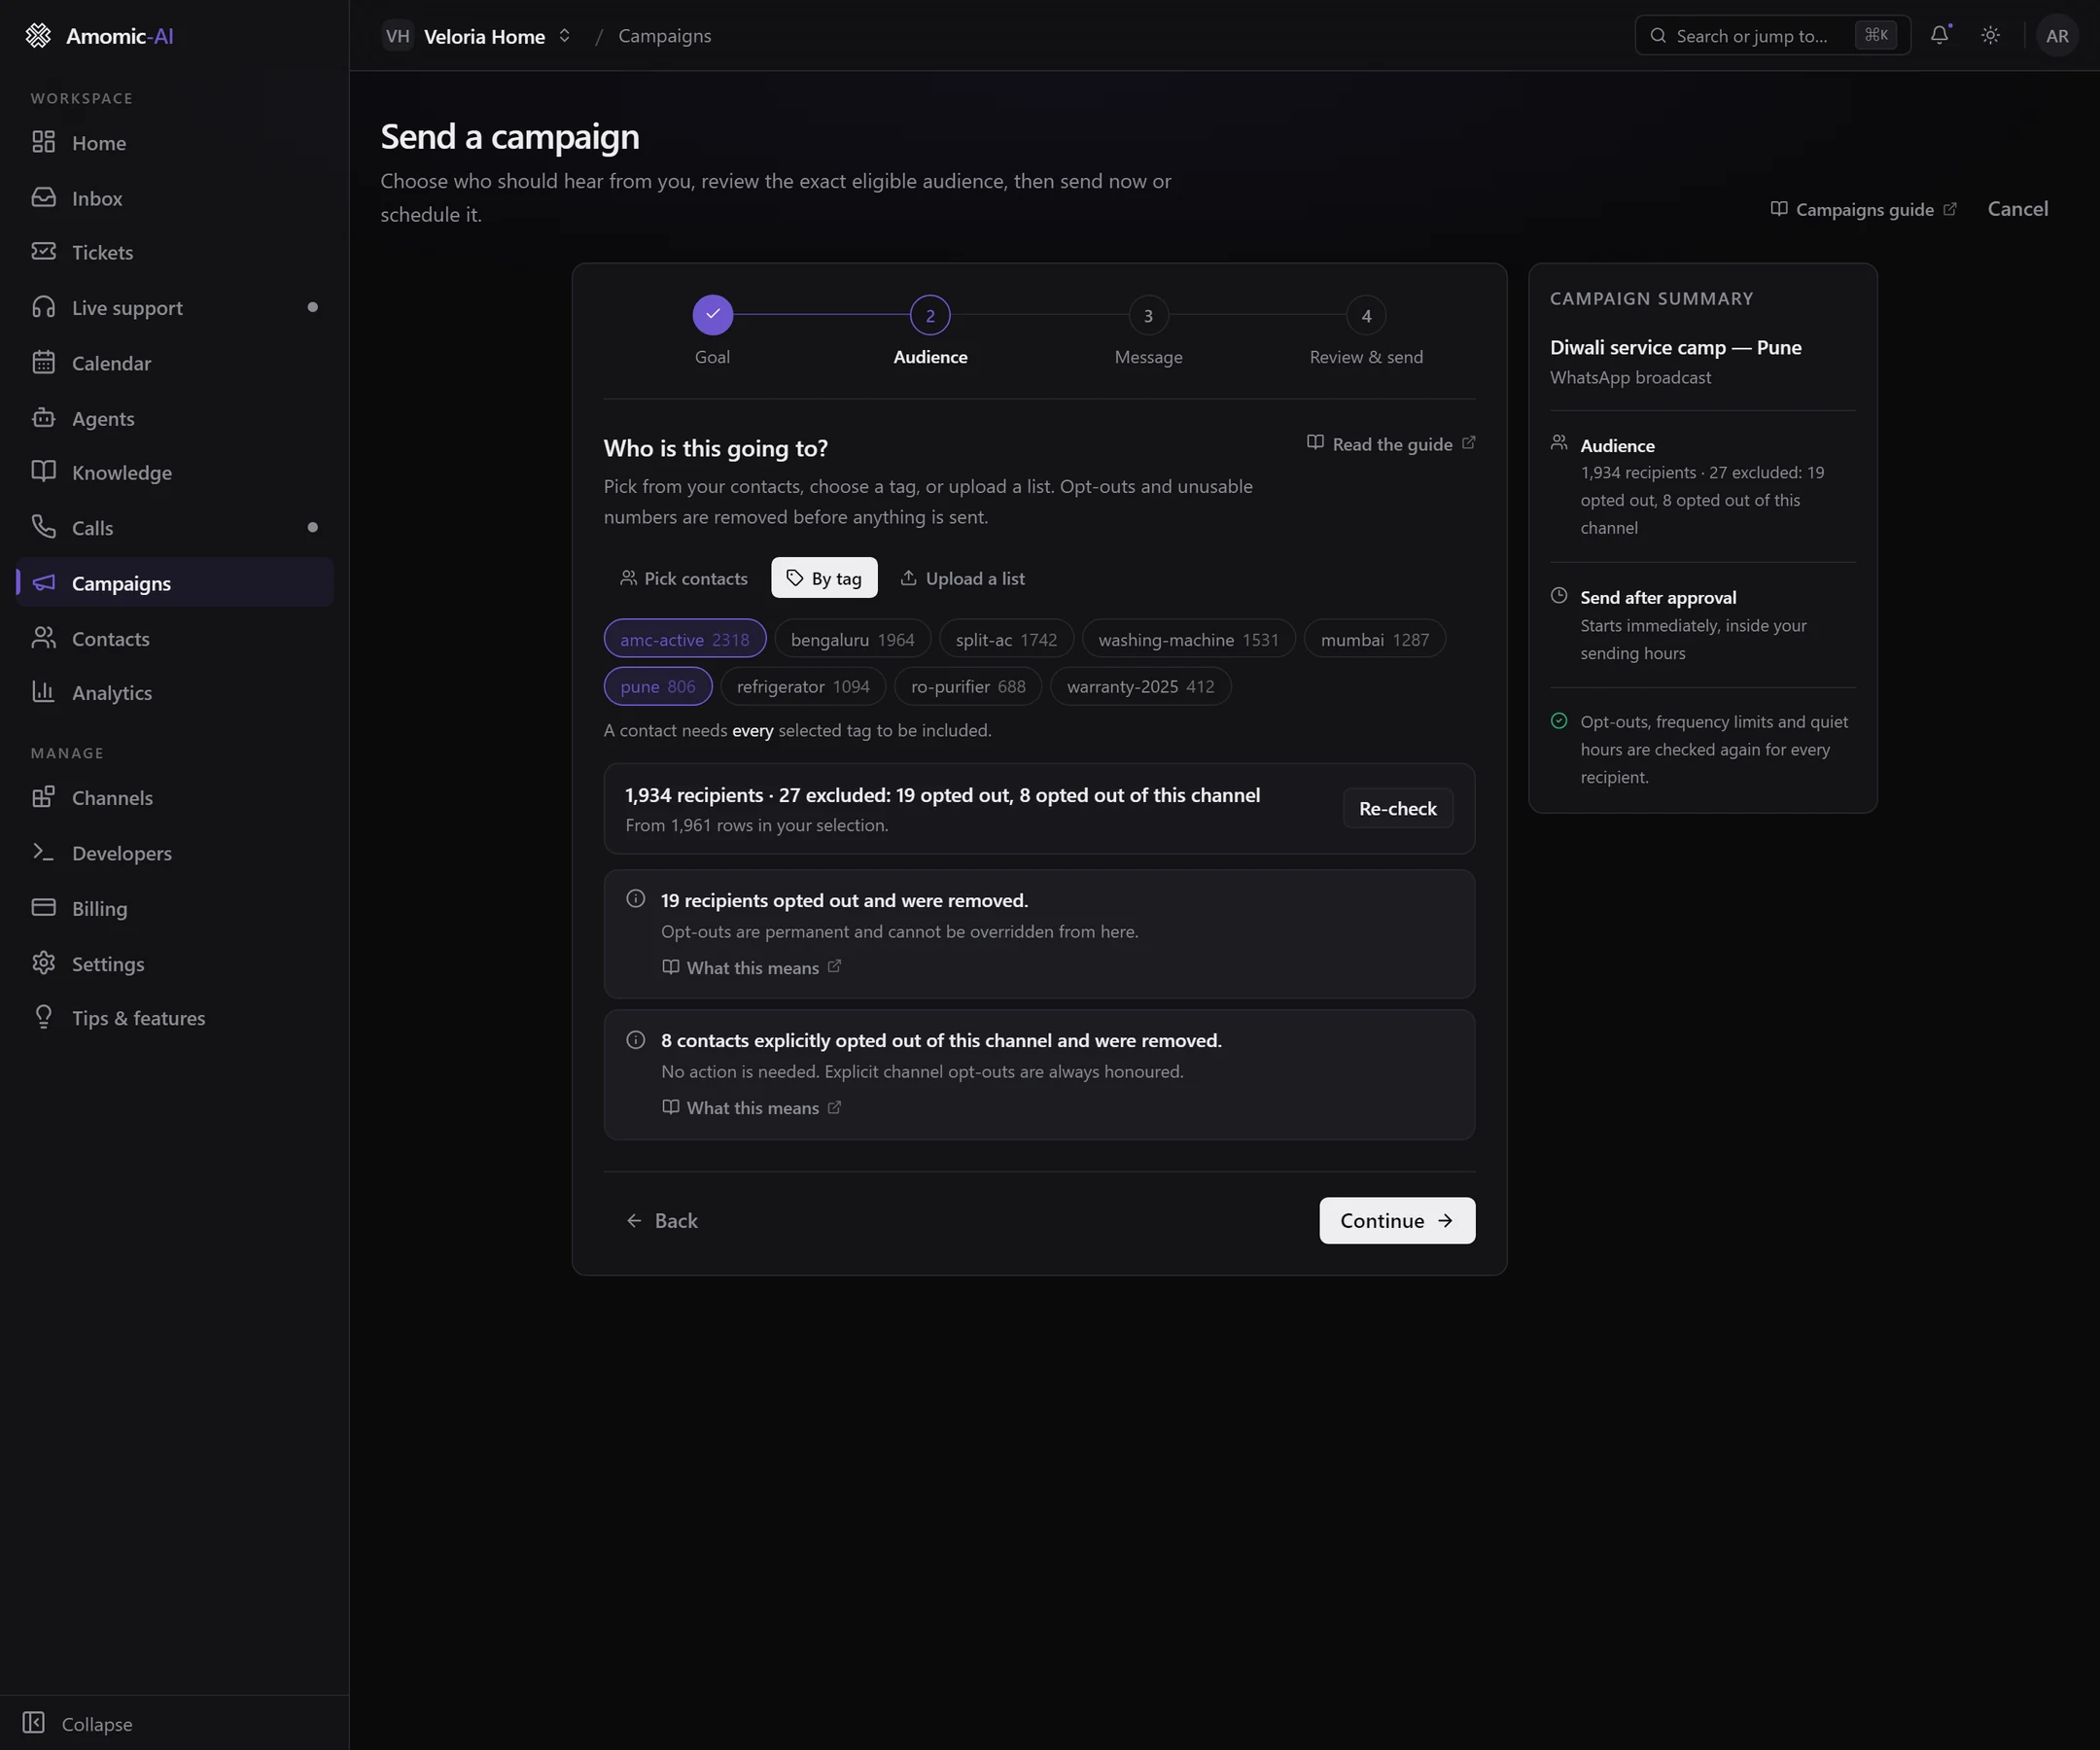Switch to the Pick contacts tab

click(684, 578)
